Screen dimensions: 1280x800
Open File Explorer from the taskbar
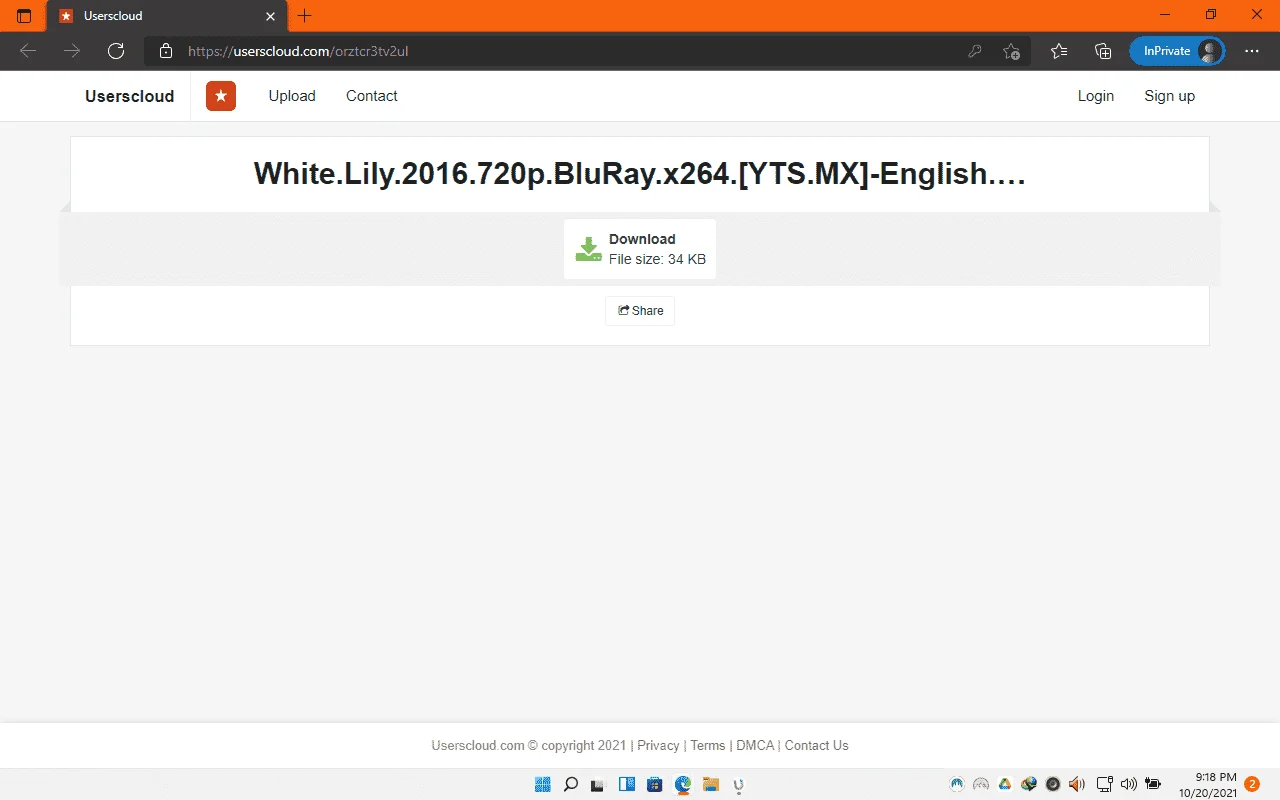click(711, 784)
